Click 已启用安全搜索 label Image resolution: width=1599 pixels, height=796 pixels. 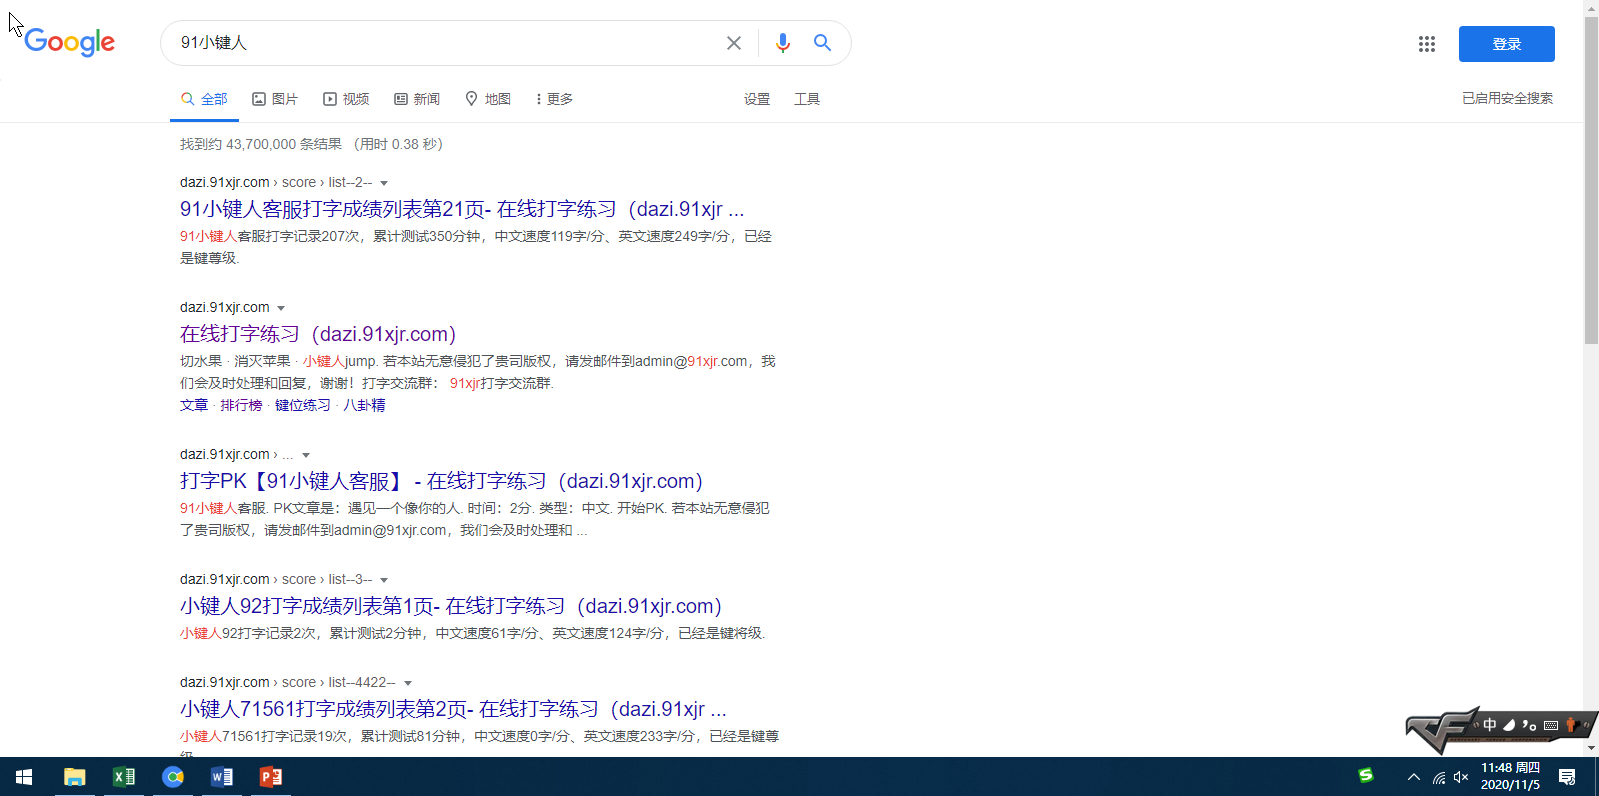[1507, 98]
